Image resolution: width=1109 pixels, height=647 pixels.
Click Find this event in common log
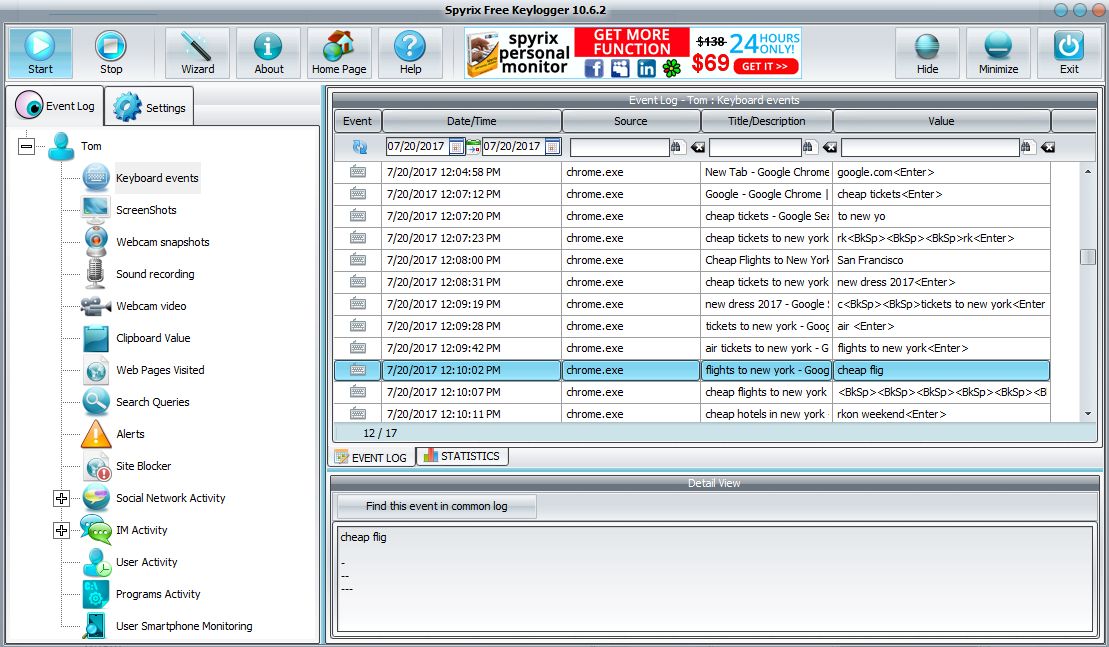[436, 506]
